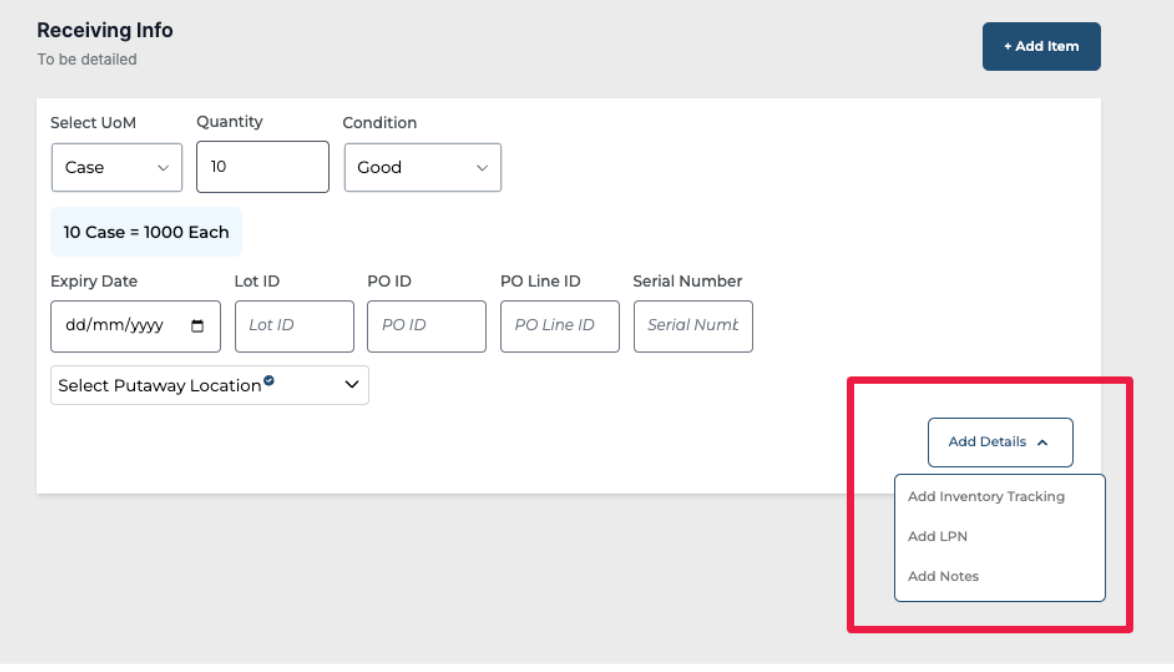Focus the Quantity field containing 10
Viewport: 1174px width, 672px height.
pyautogui.click(x=262, y=167)
